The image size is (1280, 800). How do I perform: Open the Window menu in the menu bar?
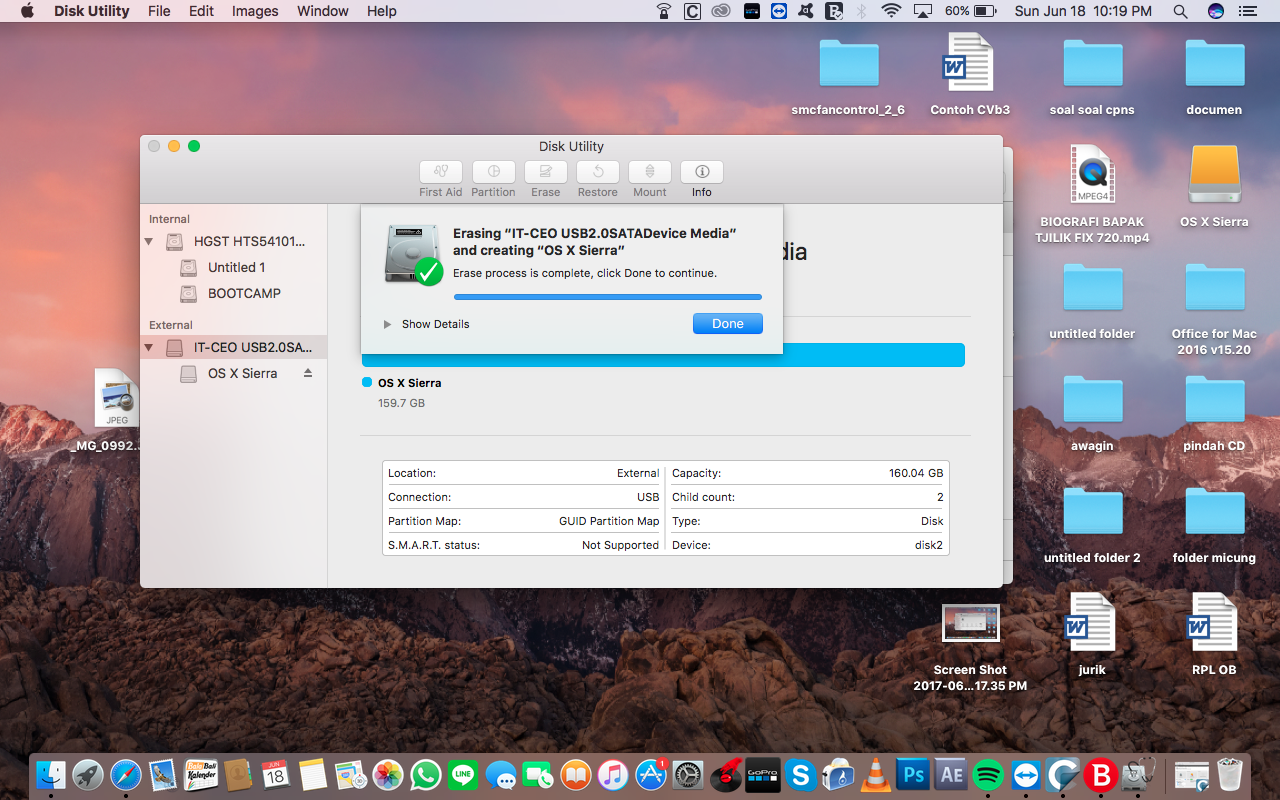point(322,11)
